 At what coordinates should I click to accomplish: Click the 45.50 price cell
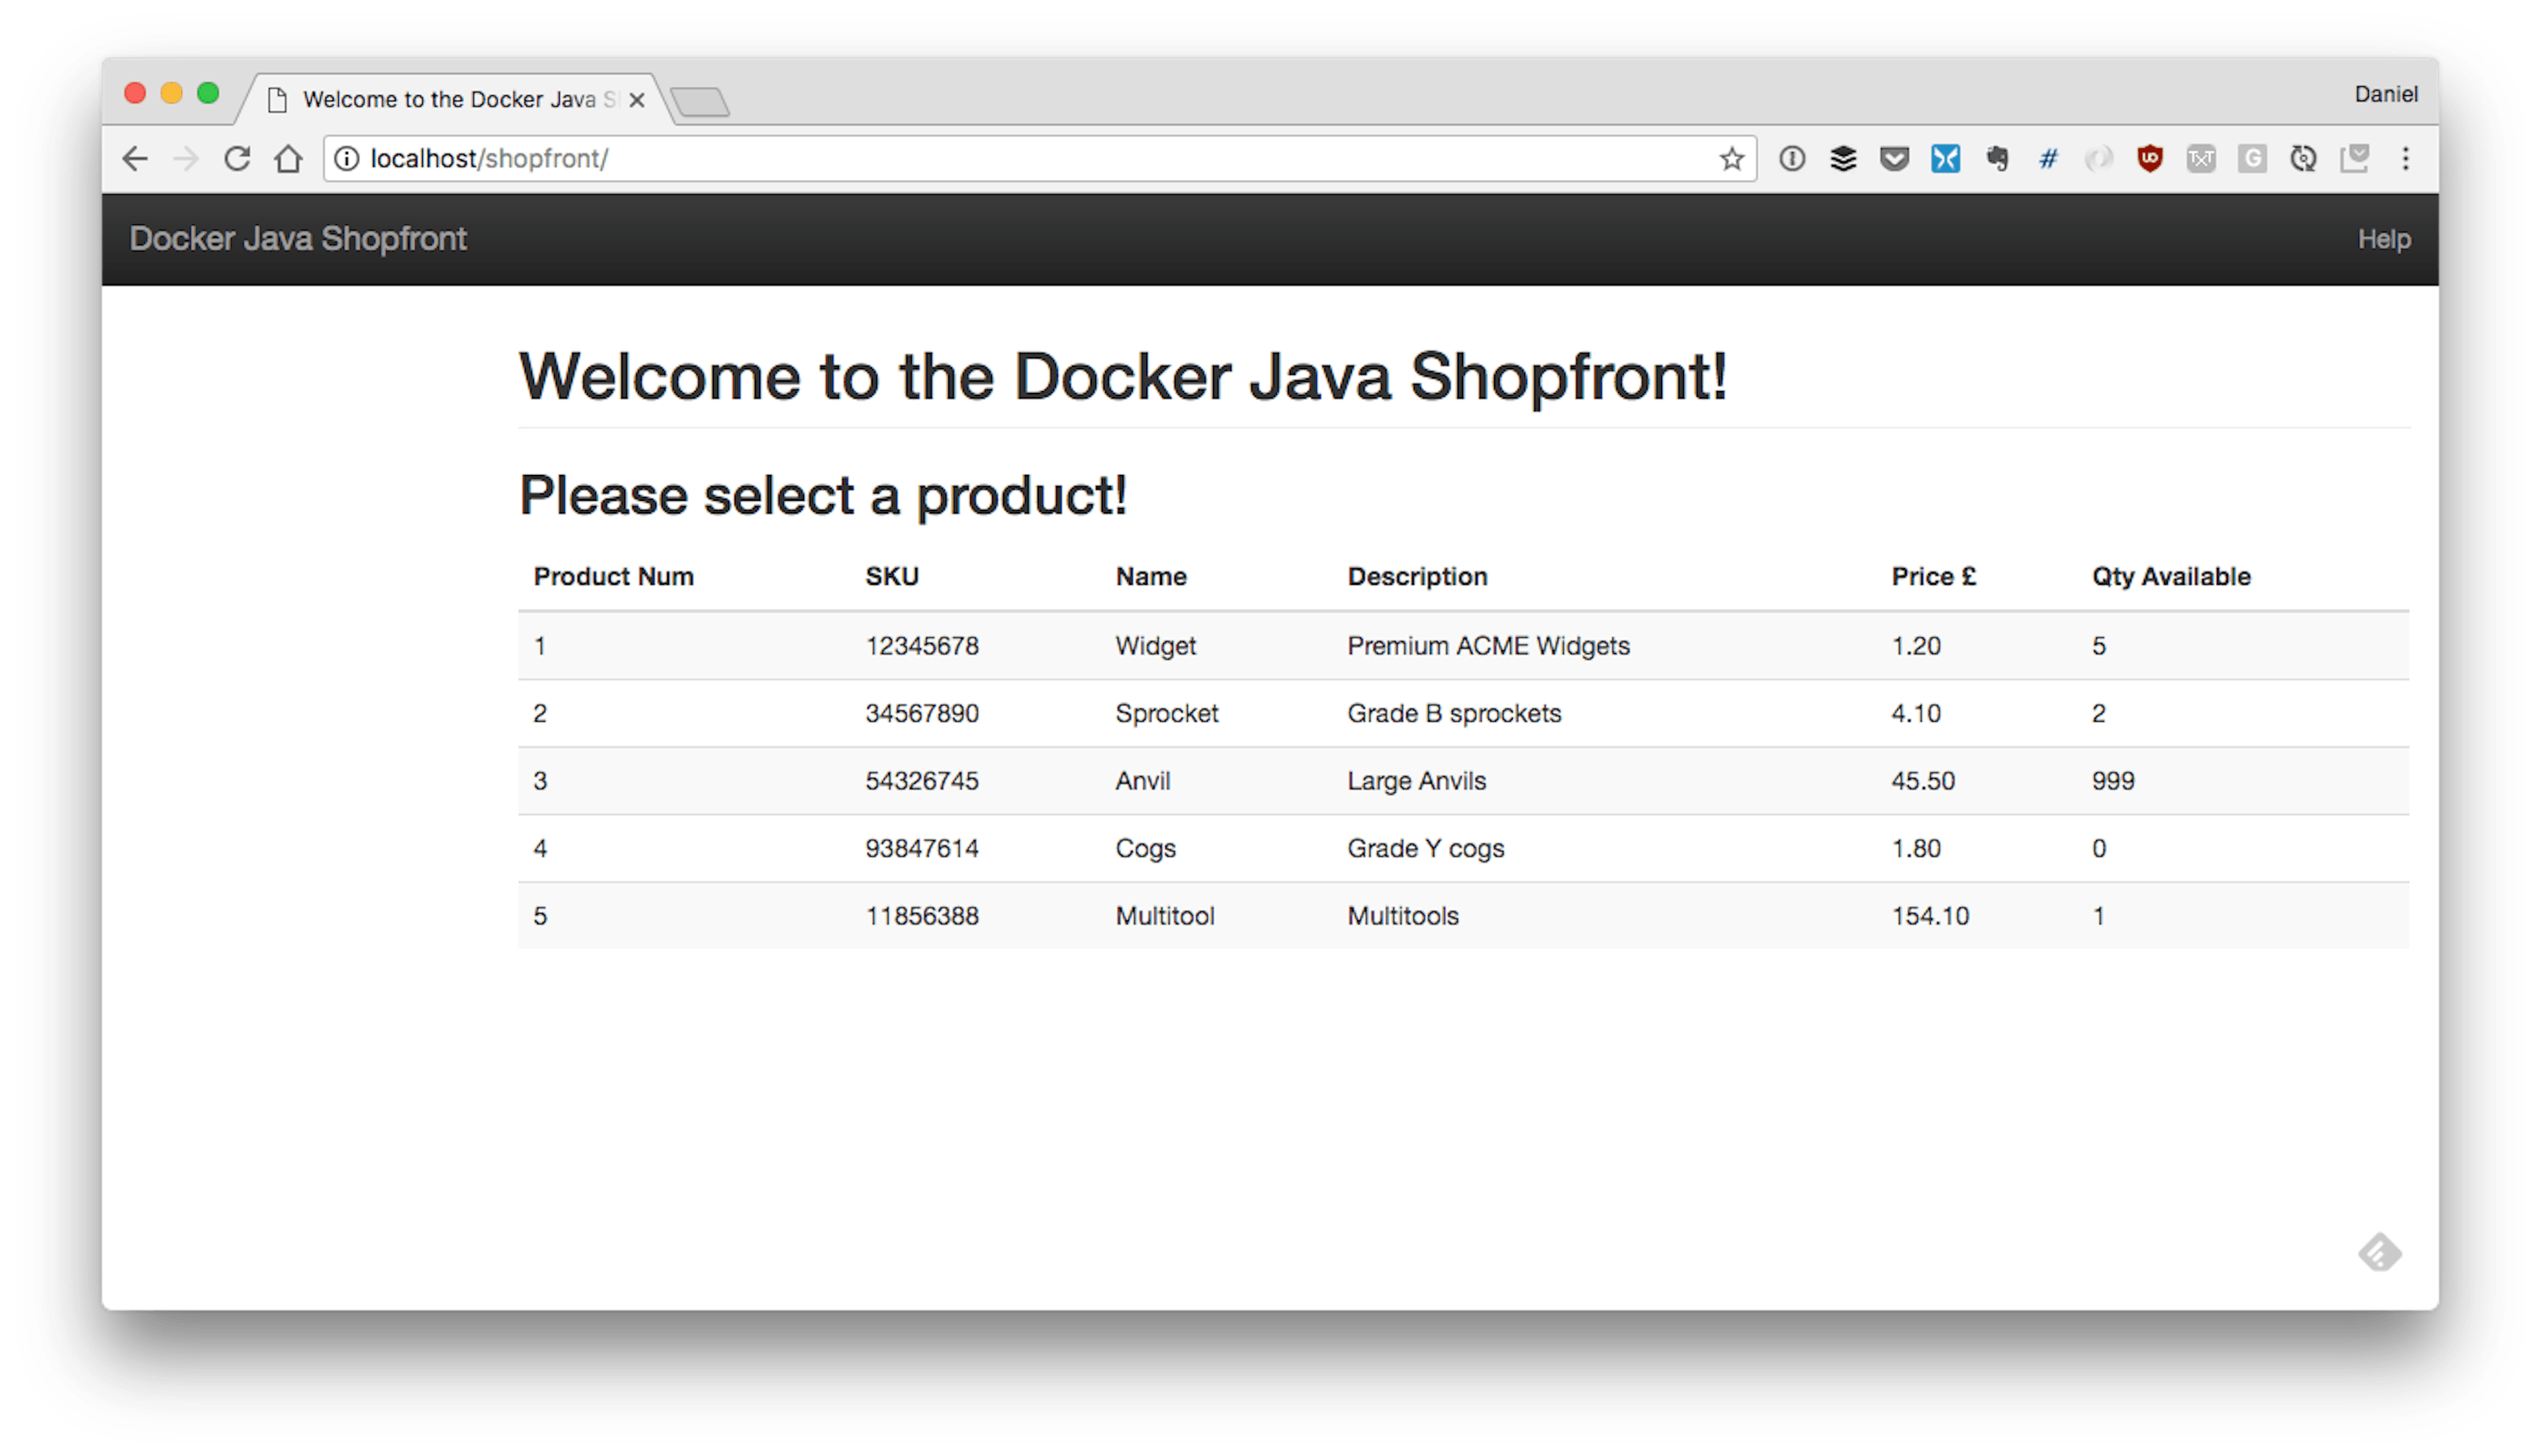click(1922, 780)
